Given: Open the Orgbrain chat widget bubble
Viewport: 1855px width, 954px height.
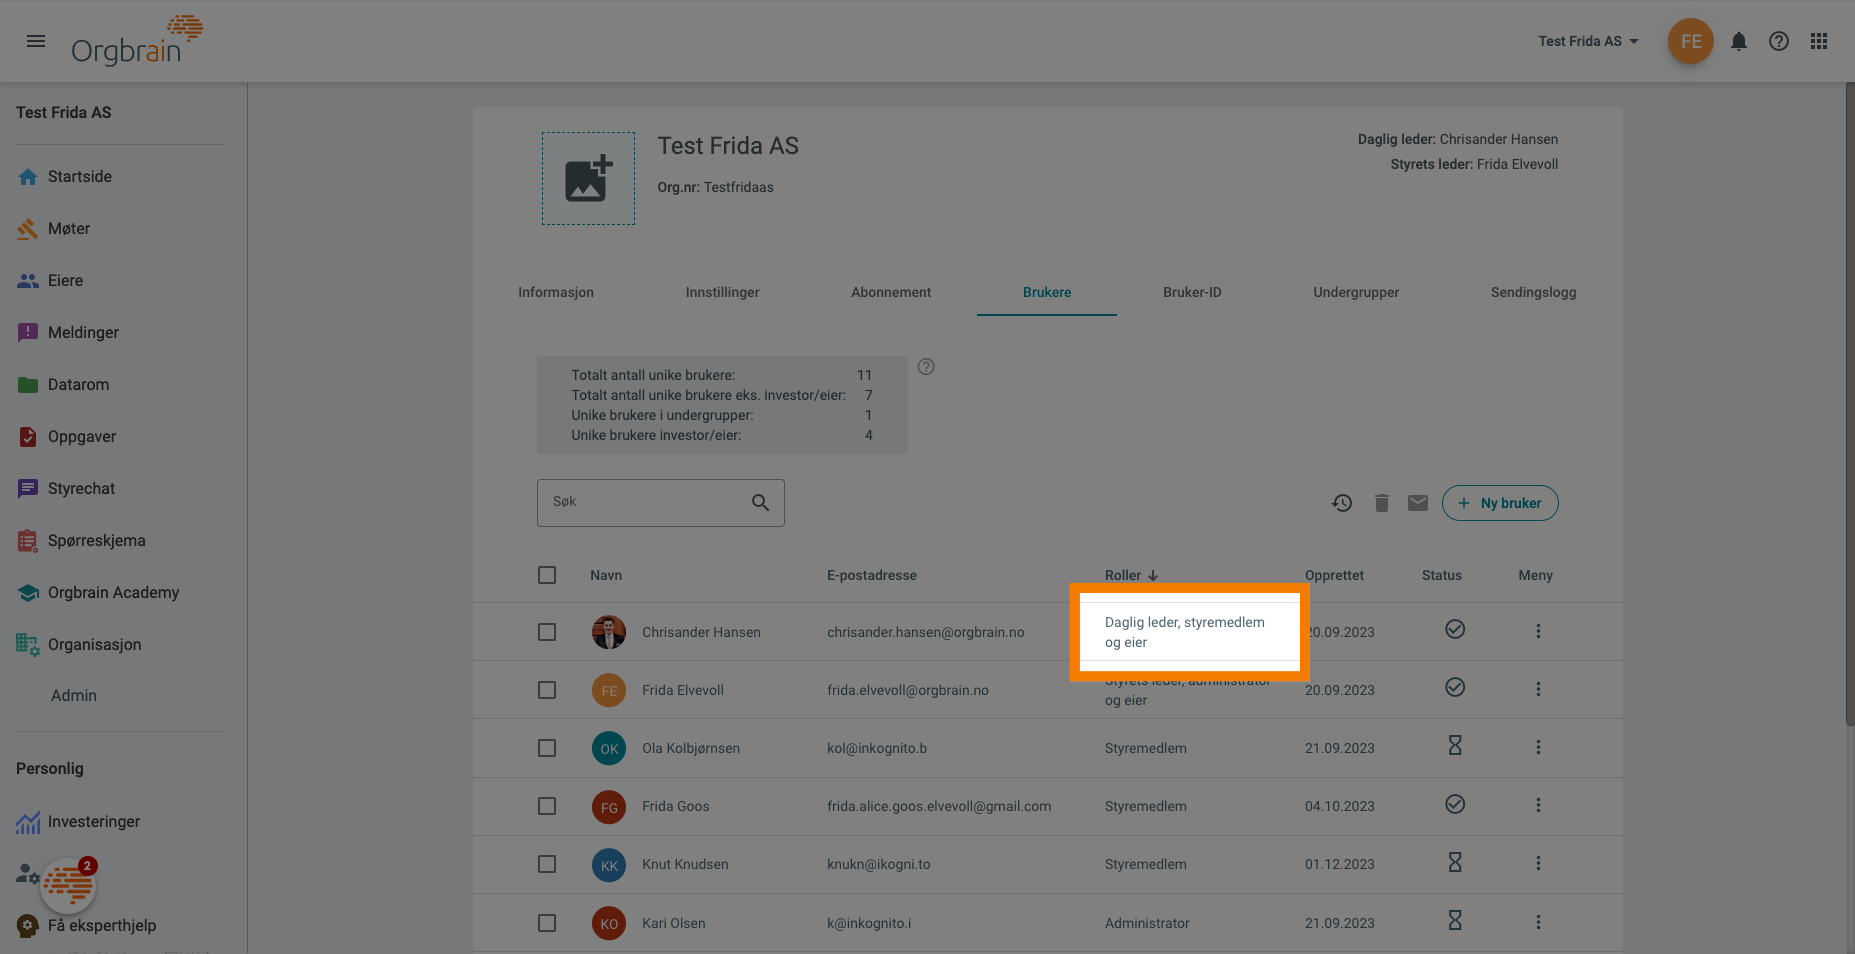Looking at the screenshot, I should [x=68, y=885].
